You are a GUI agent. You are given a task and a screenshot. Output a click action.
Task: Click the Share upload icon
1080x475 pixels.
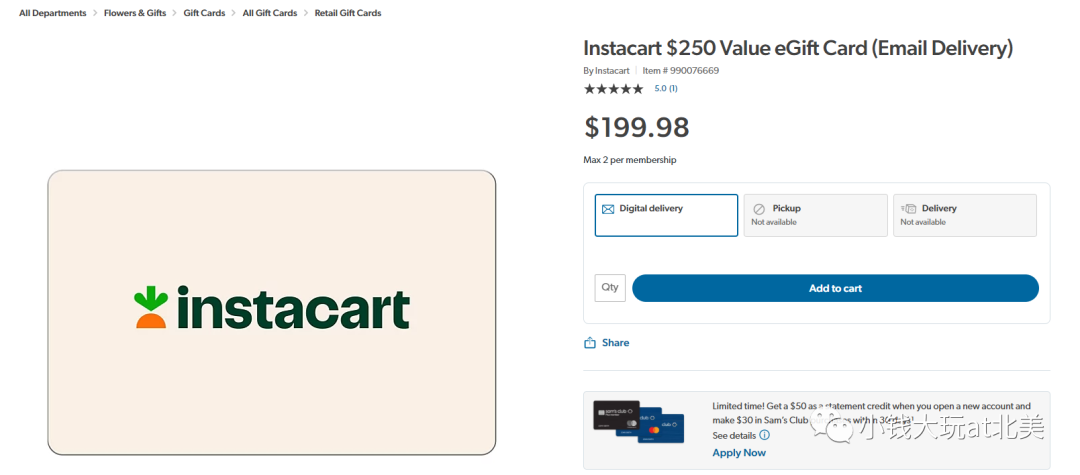click(590, 343)
